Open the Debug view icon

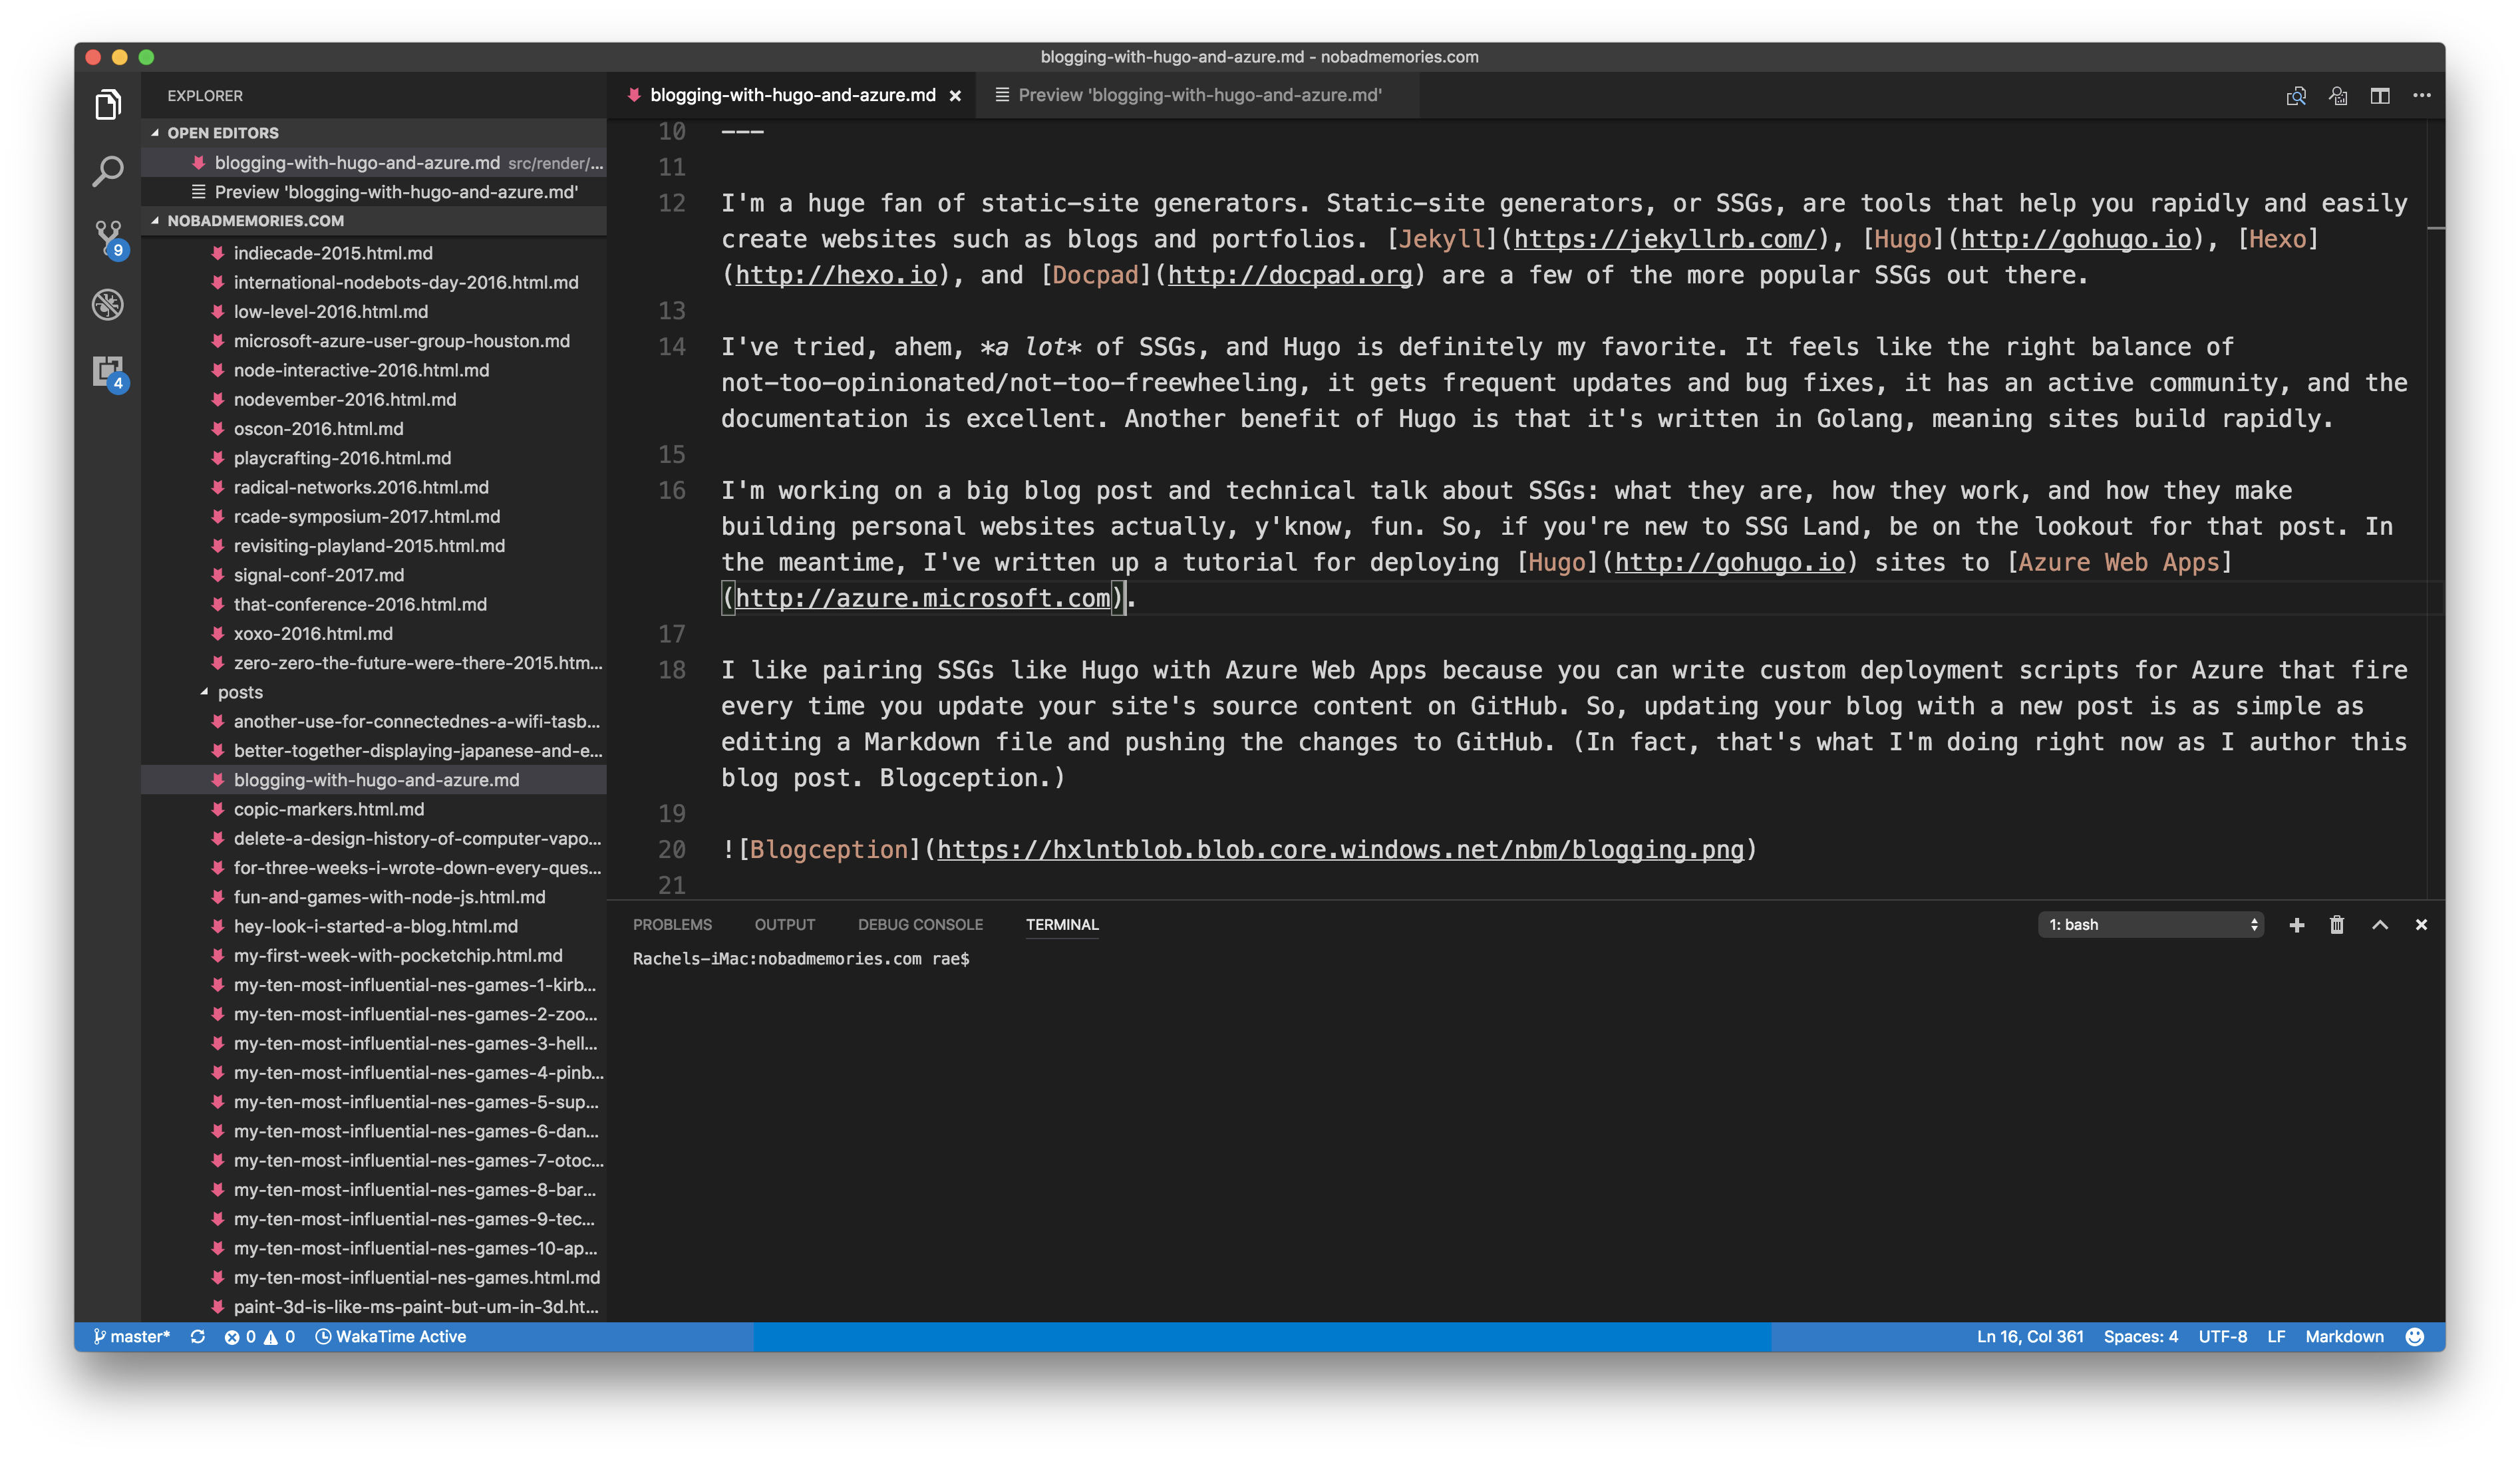point(108,305)
